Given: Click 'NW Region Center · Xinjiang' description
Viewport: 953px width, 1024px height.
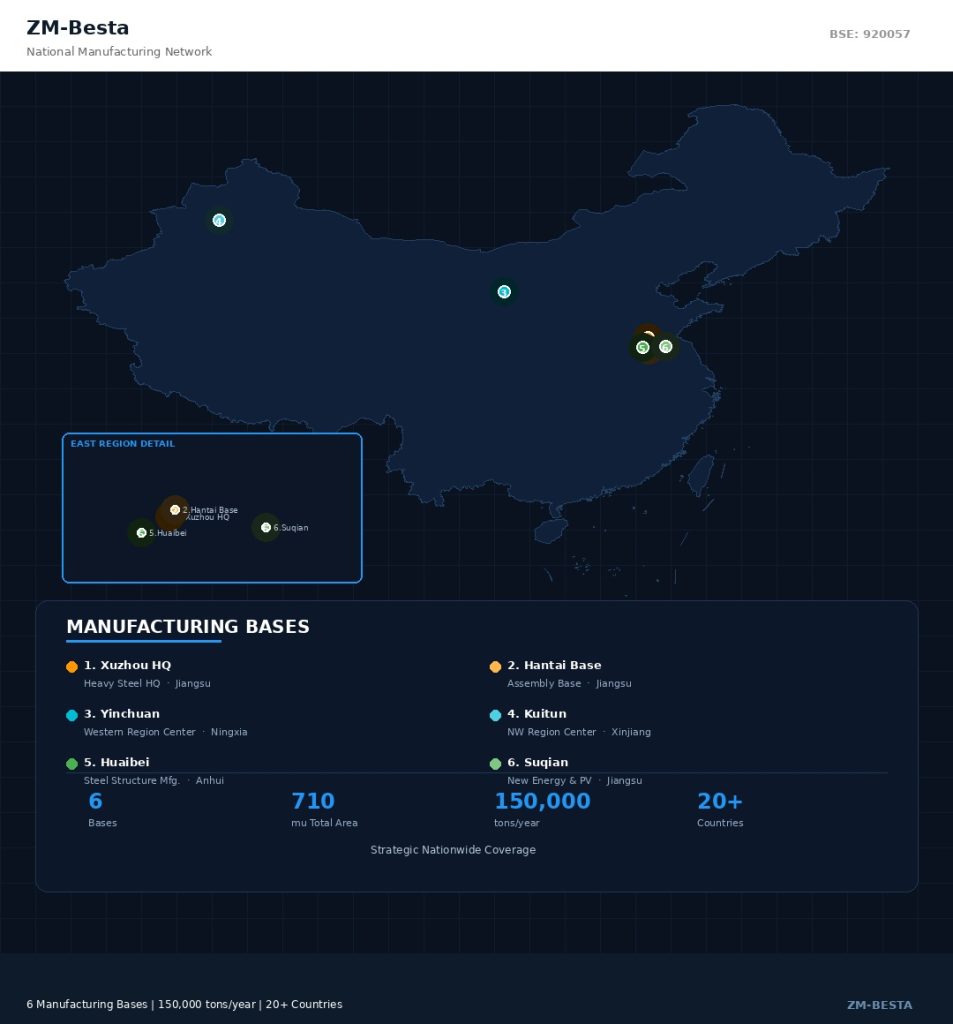Looking at the screenshot, I should click(x=579, y=732).
